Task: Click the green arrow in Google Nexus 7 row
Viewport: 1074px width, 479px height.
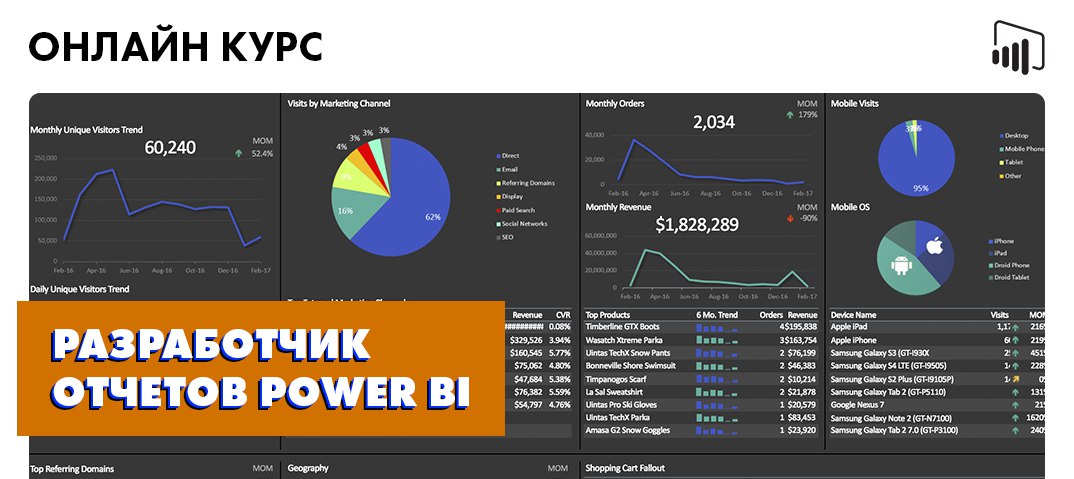Action: (x=1015, y=405)
